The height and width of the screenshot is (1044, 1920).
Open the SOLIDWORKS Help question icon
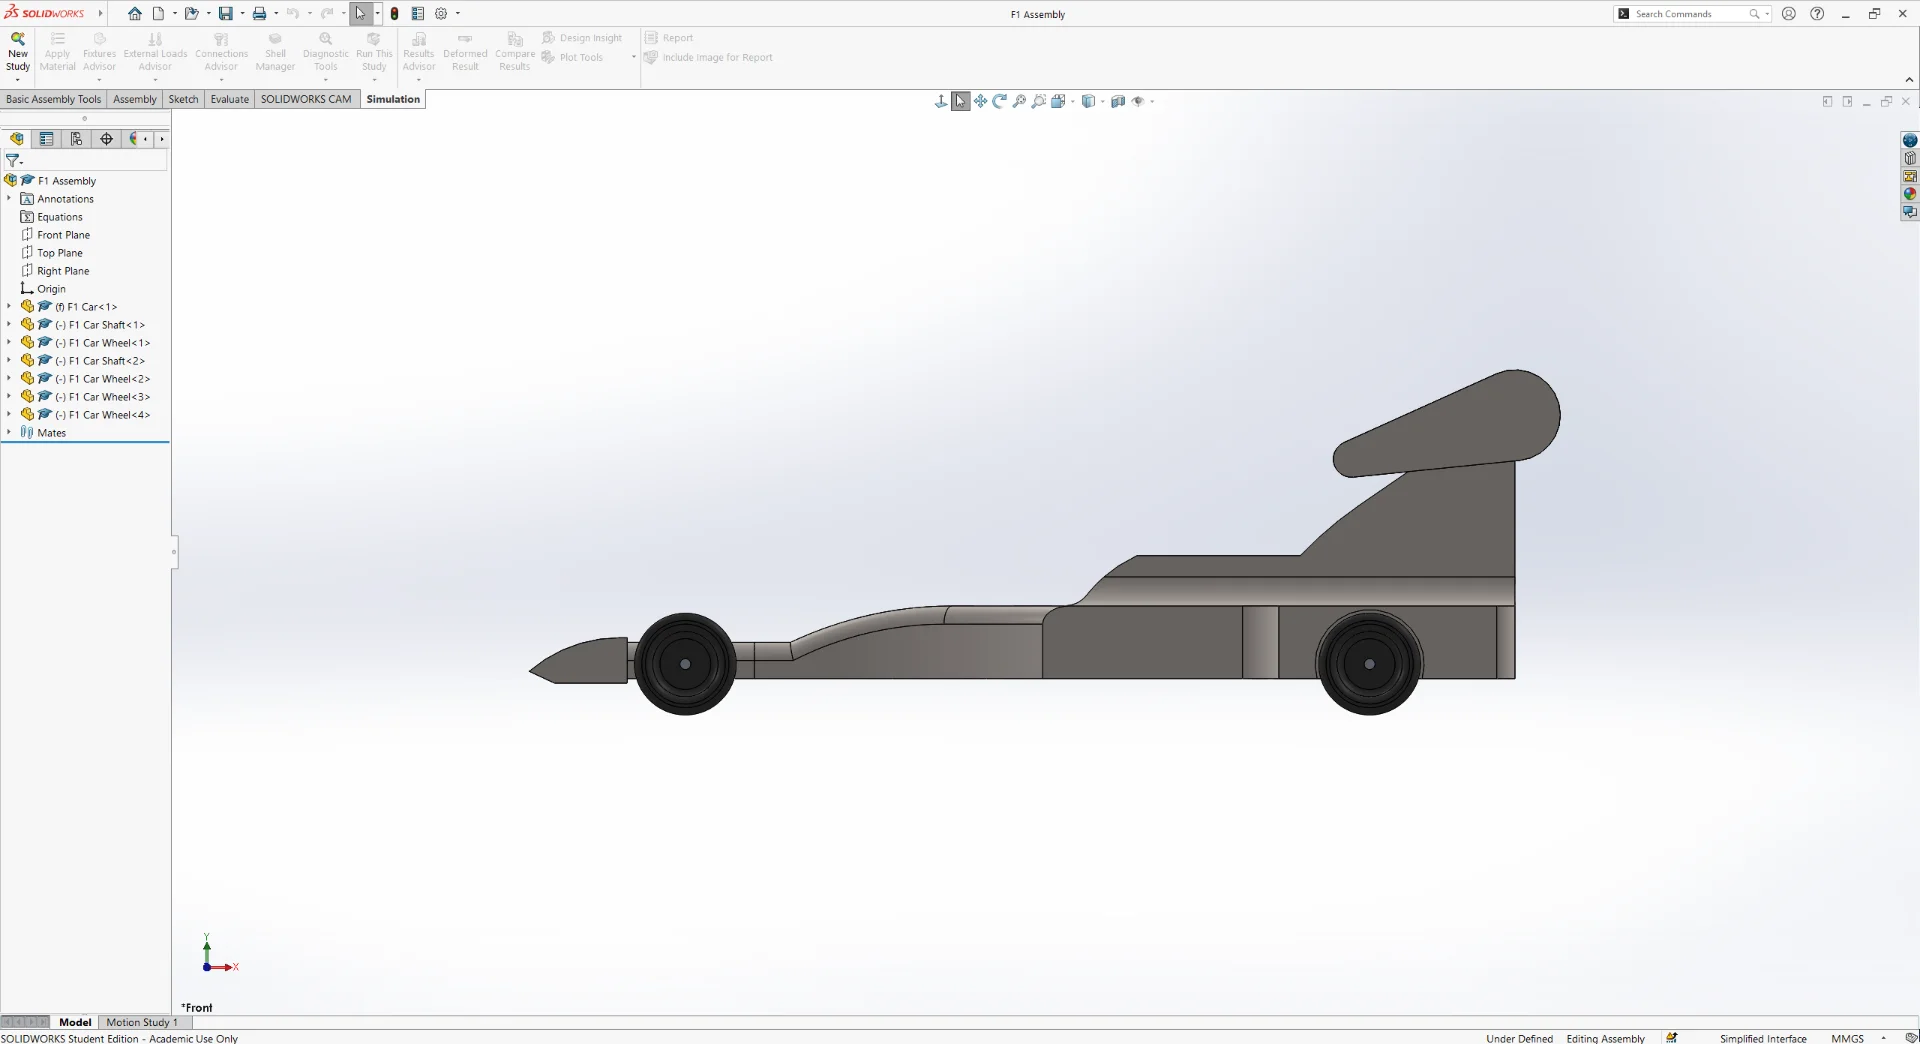[x=1817, y=14]
